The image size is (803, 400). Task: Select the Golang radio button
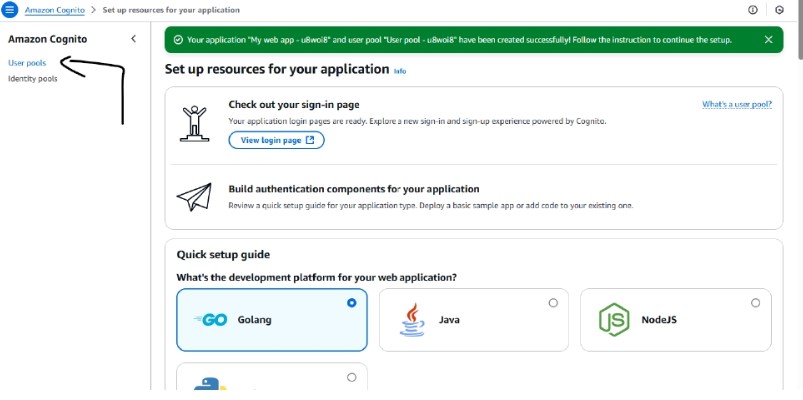351,303
